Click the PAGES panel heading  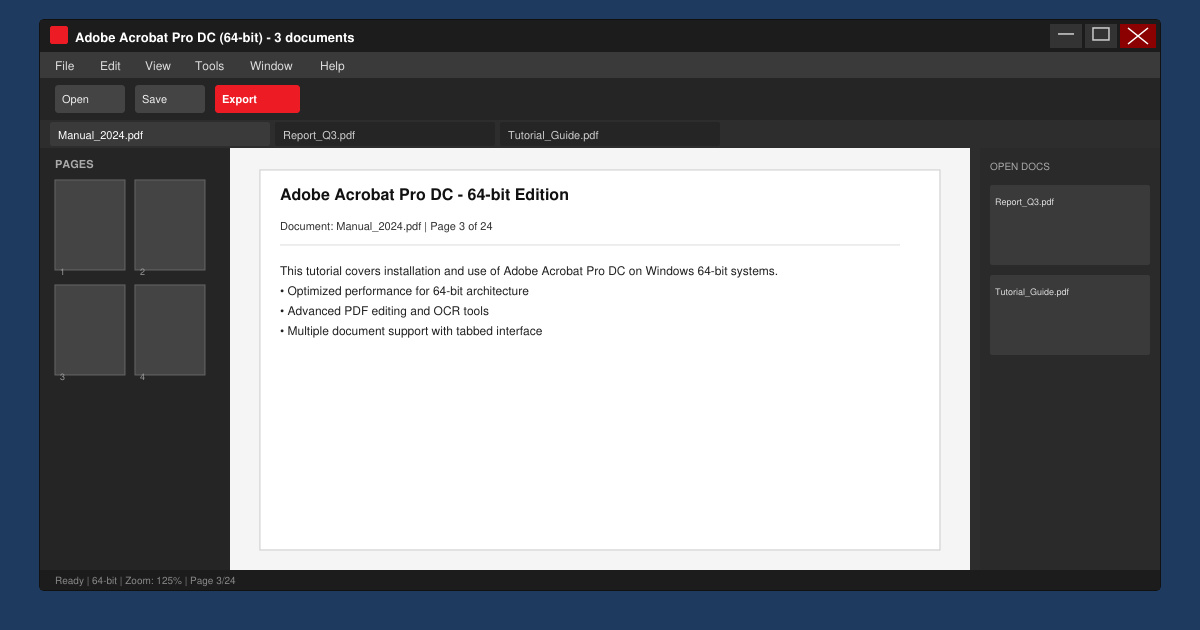pos(74,164)
